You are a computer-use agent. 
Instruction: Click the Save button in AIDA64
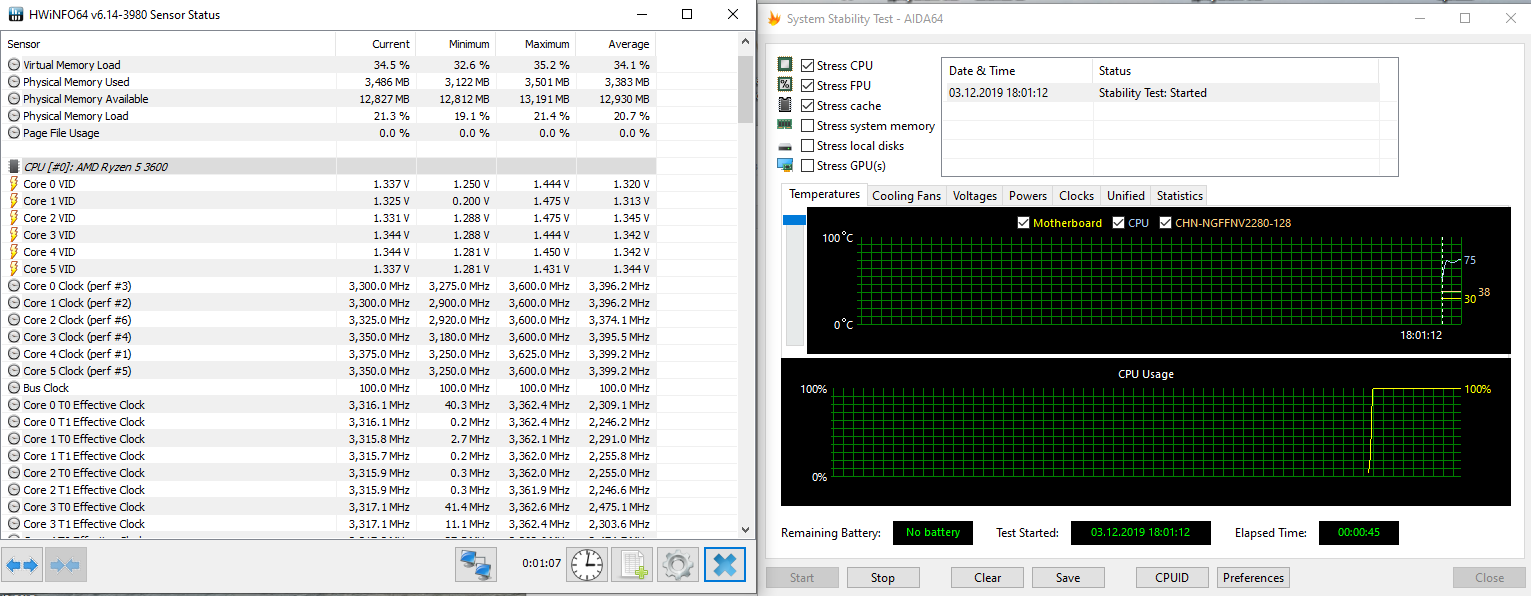[1068, 578]
